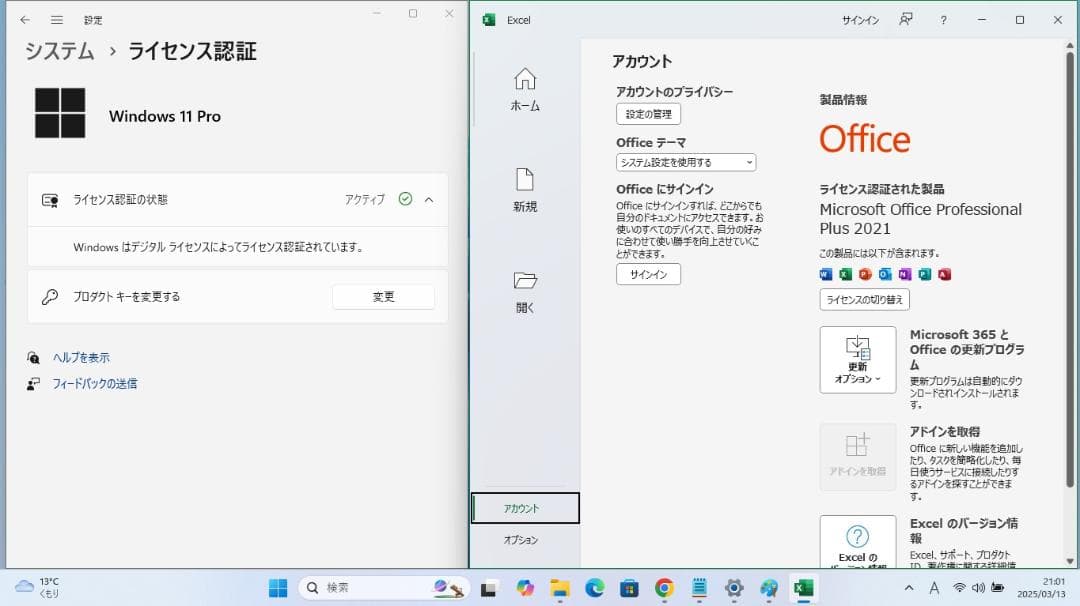Open the Notepad taskbar icon
Viewport: 1080px width, 606px height.
(699, 588)
